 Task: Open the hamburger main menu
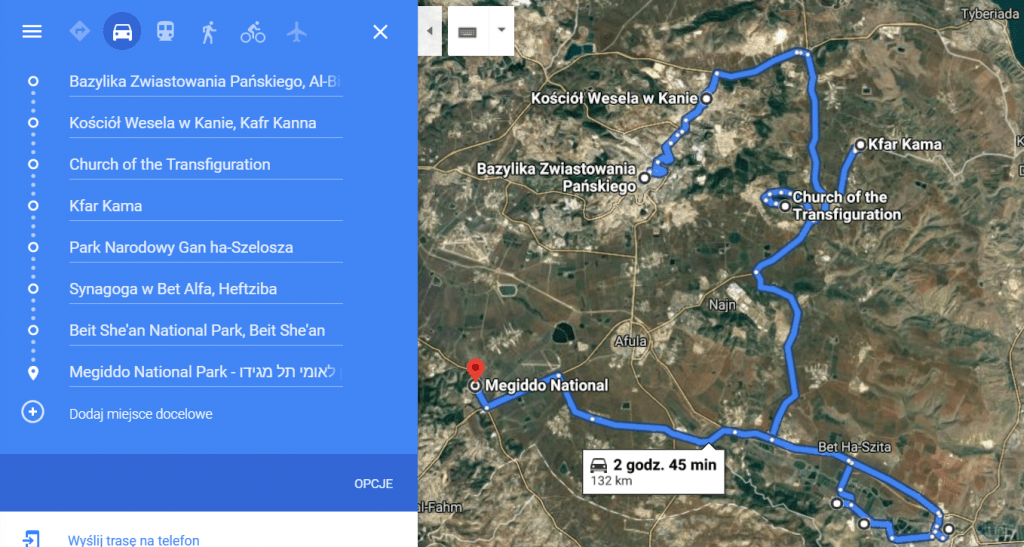(32, 32)
